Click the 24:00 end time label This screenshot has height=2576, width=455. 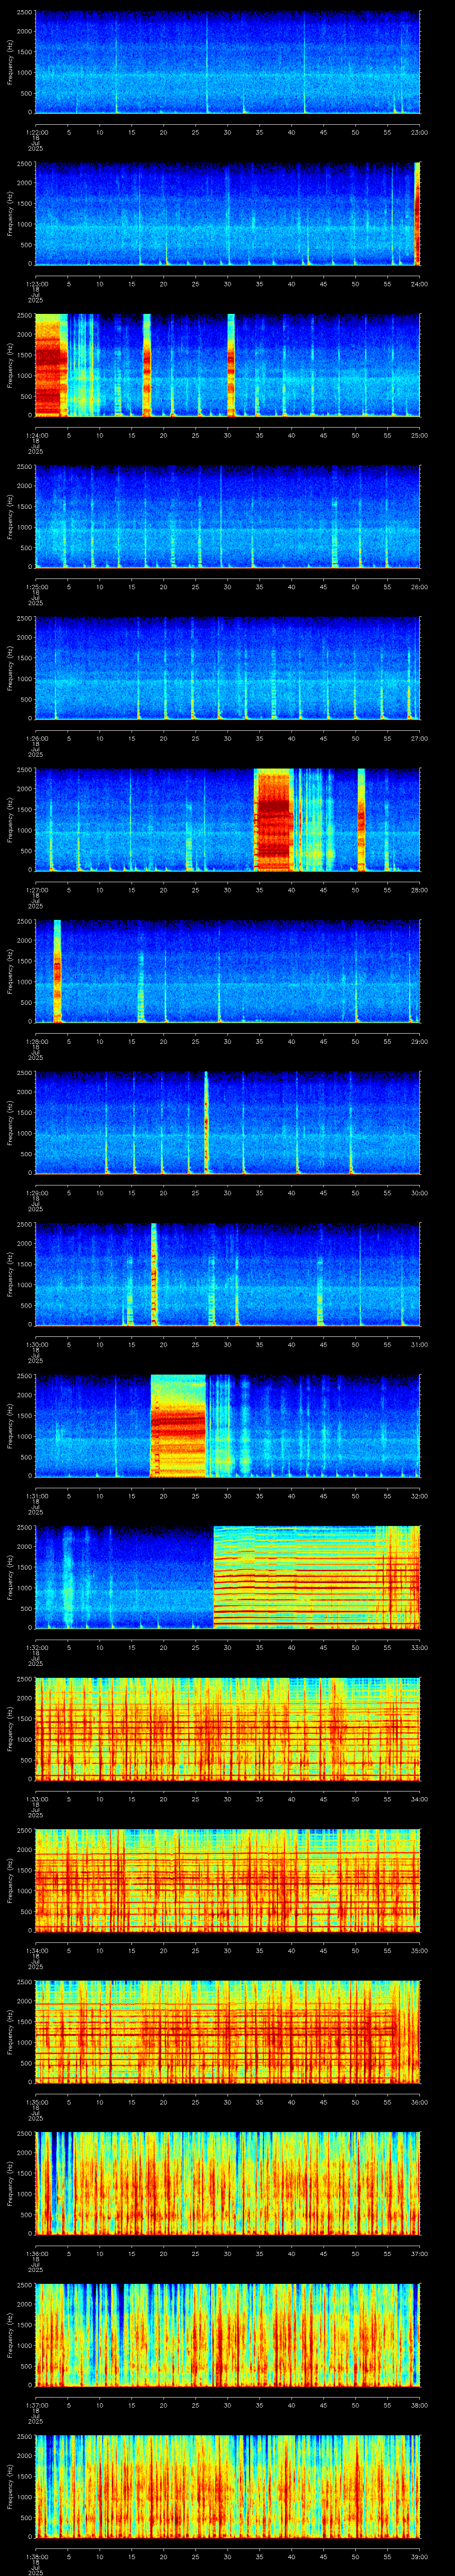pyautogui.click(x=420, y=284)
